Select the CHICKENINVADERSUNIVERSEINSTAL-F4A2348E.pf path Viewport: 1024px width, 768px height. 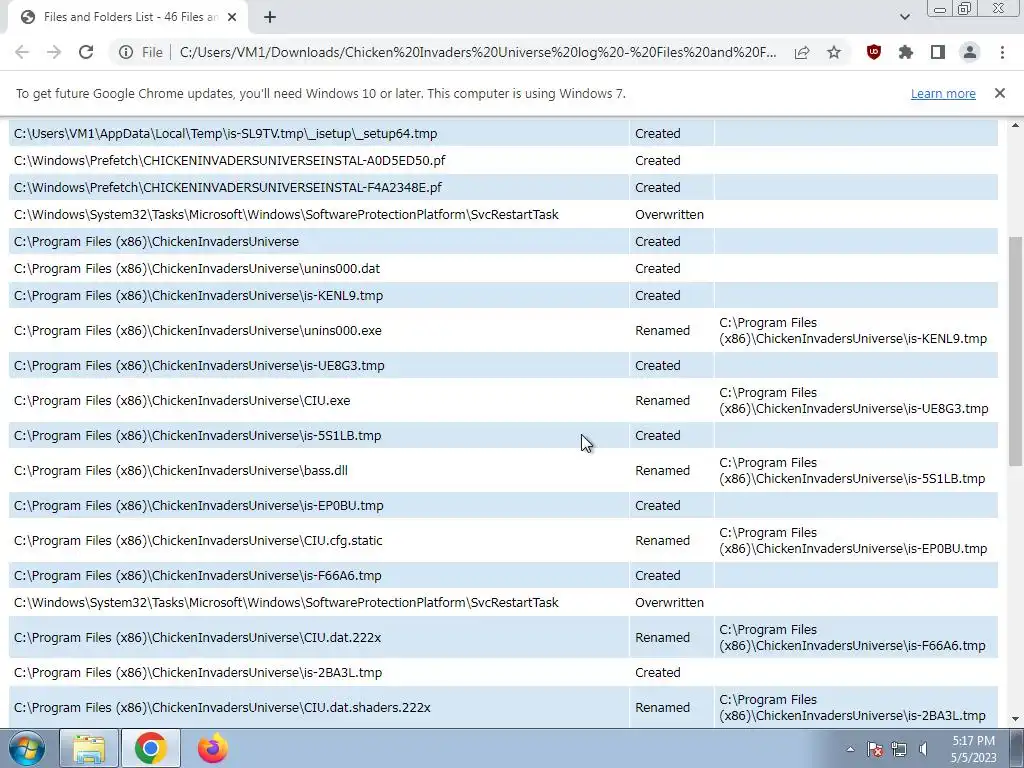(319, 187)
